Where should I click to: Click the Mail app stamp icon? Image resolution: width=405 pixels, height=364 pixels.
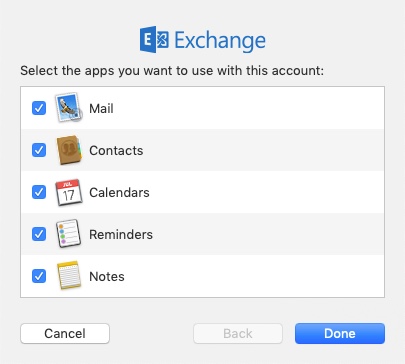tap(69, 107)
